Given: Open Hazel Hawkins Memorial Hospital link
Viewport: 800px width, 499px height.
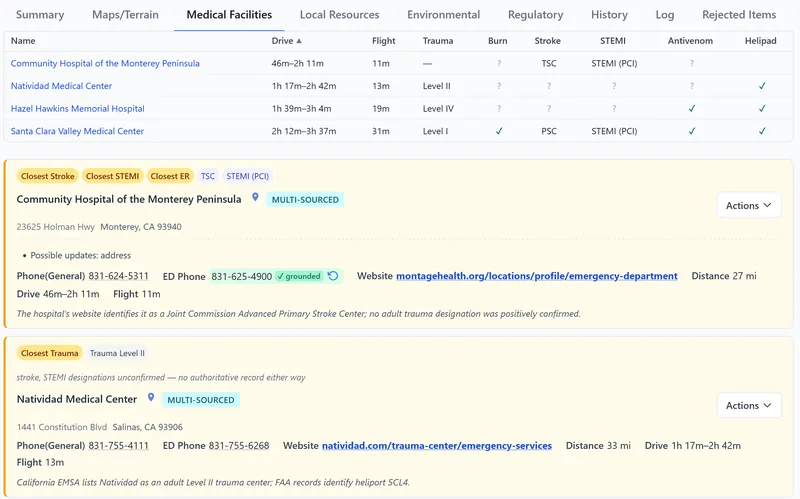Looking at the screenshot, I should [x=78, y=108].
